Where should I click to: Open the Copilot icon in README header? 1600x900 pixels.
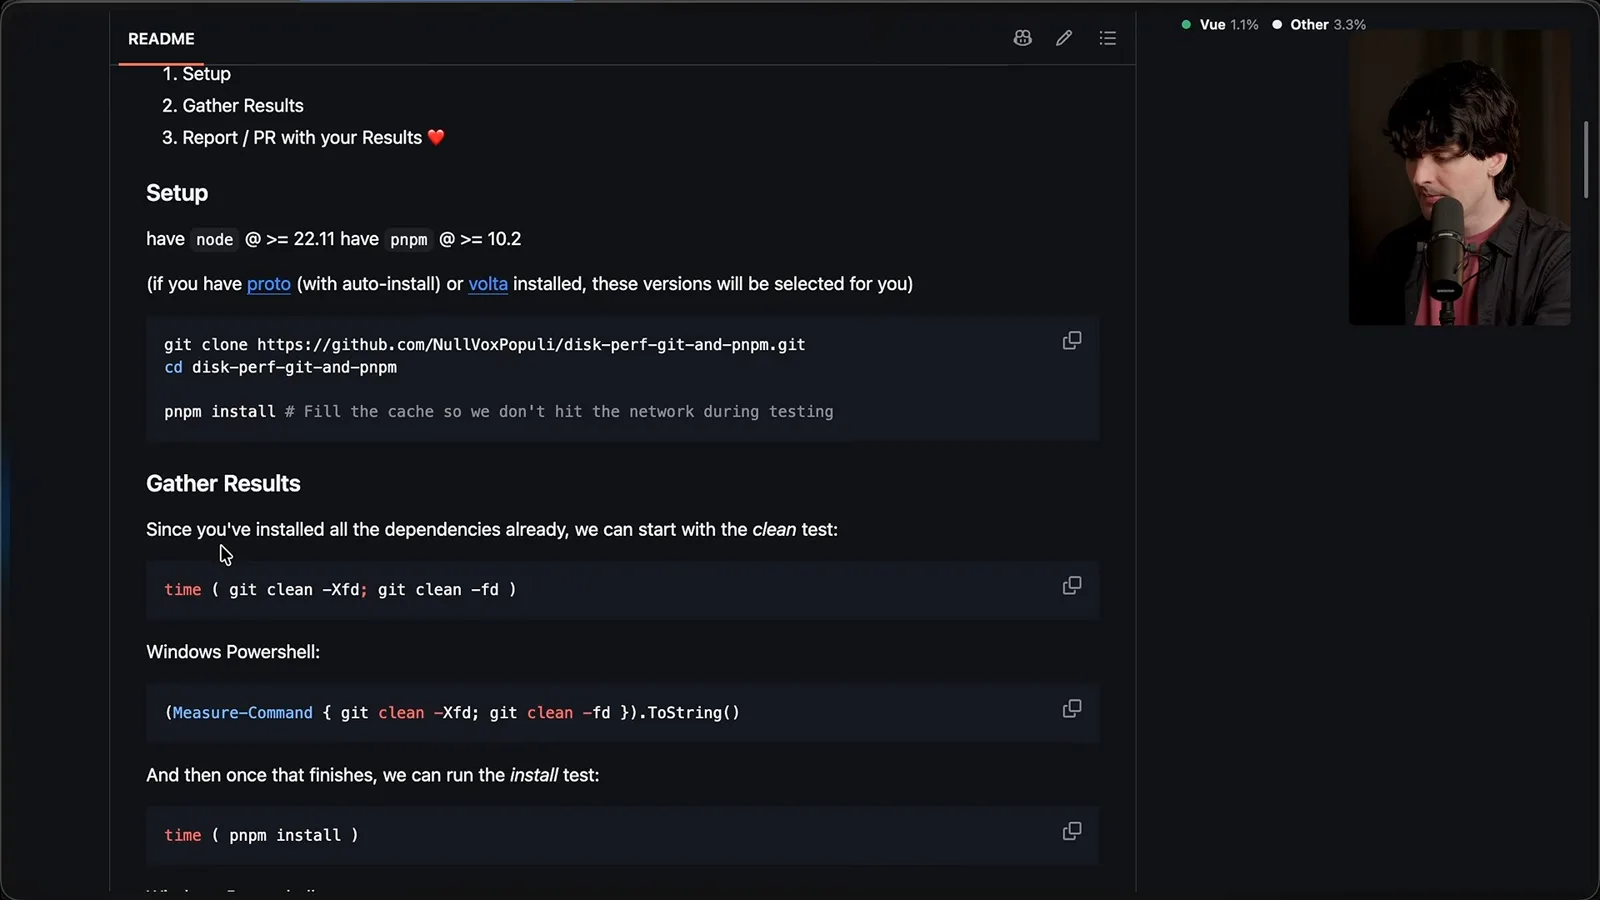(1022, 38)
